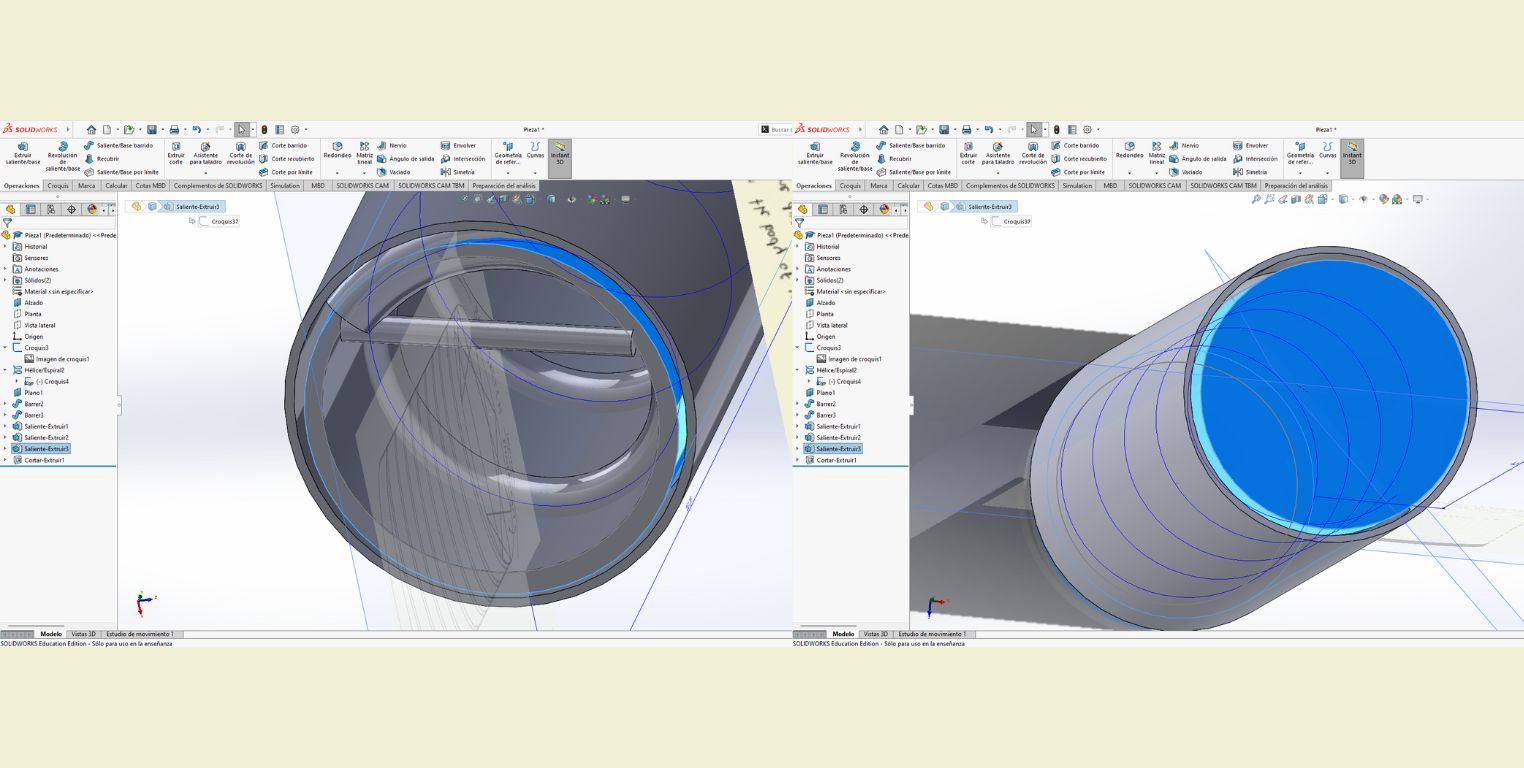Click Extruir corte in left window
Viewport: 1524px width, 768px height.
[176, 152]
